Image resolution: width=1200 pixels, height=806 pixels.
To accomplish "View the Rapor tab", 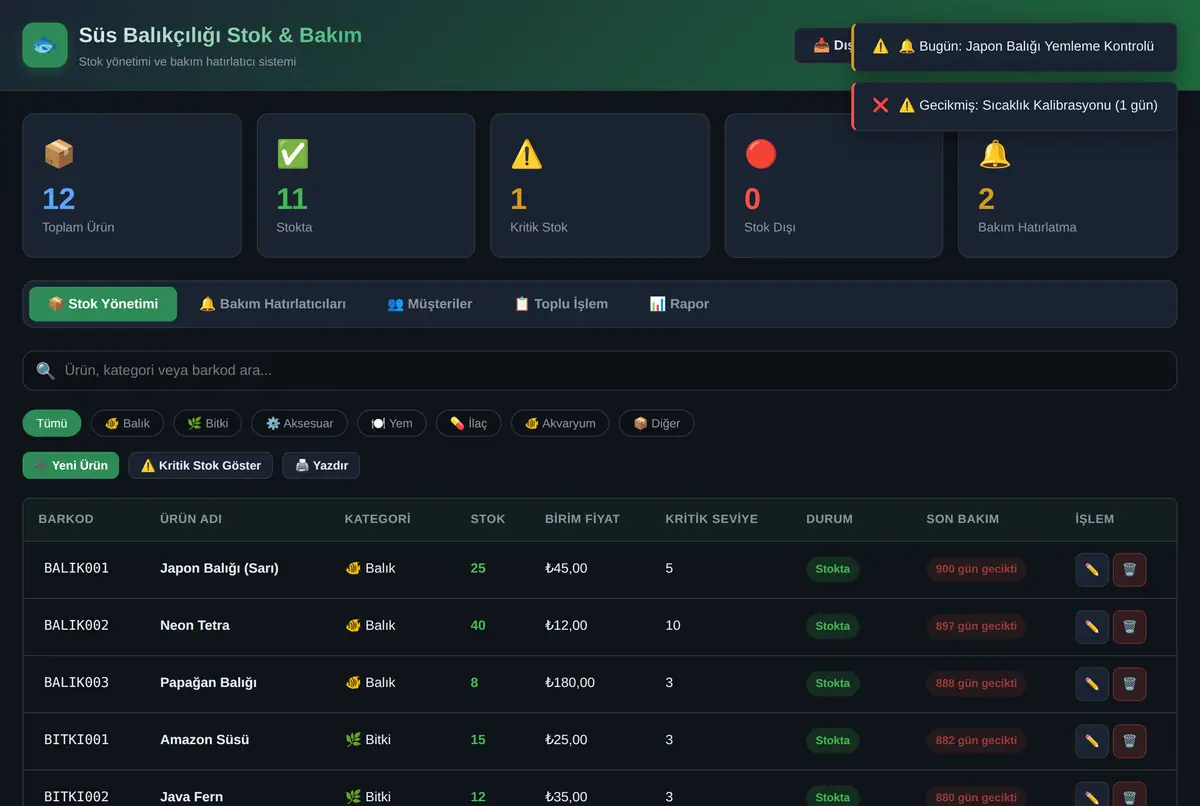I will pos(679,304).
